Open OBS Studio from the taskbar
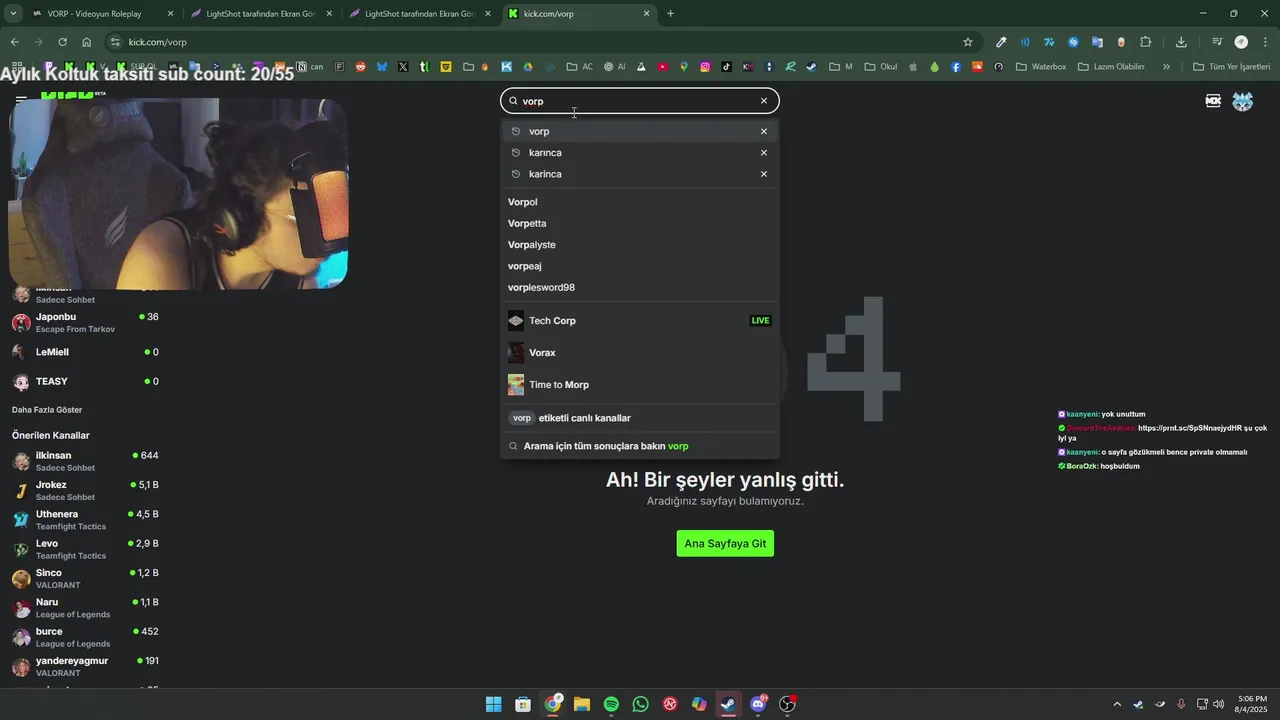The height and width of the screenshot is (720, 1280). coord(787,704)
